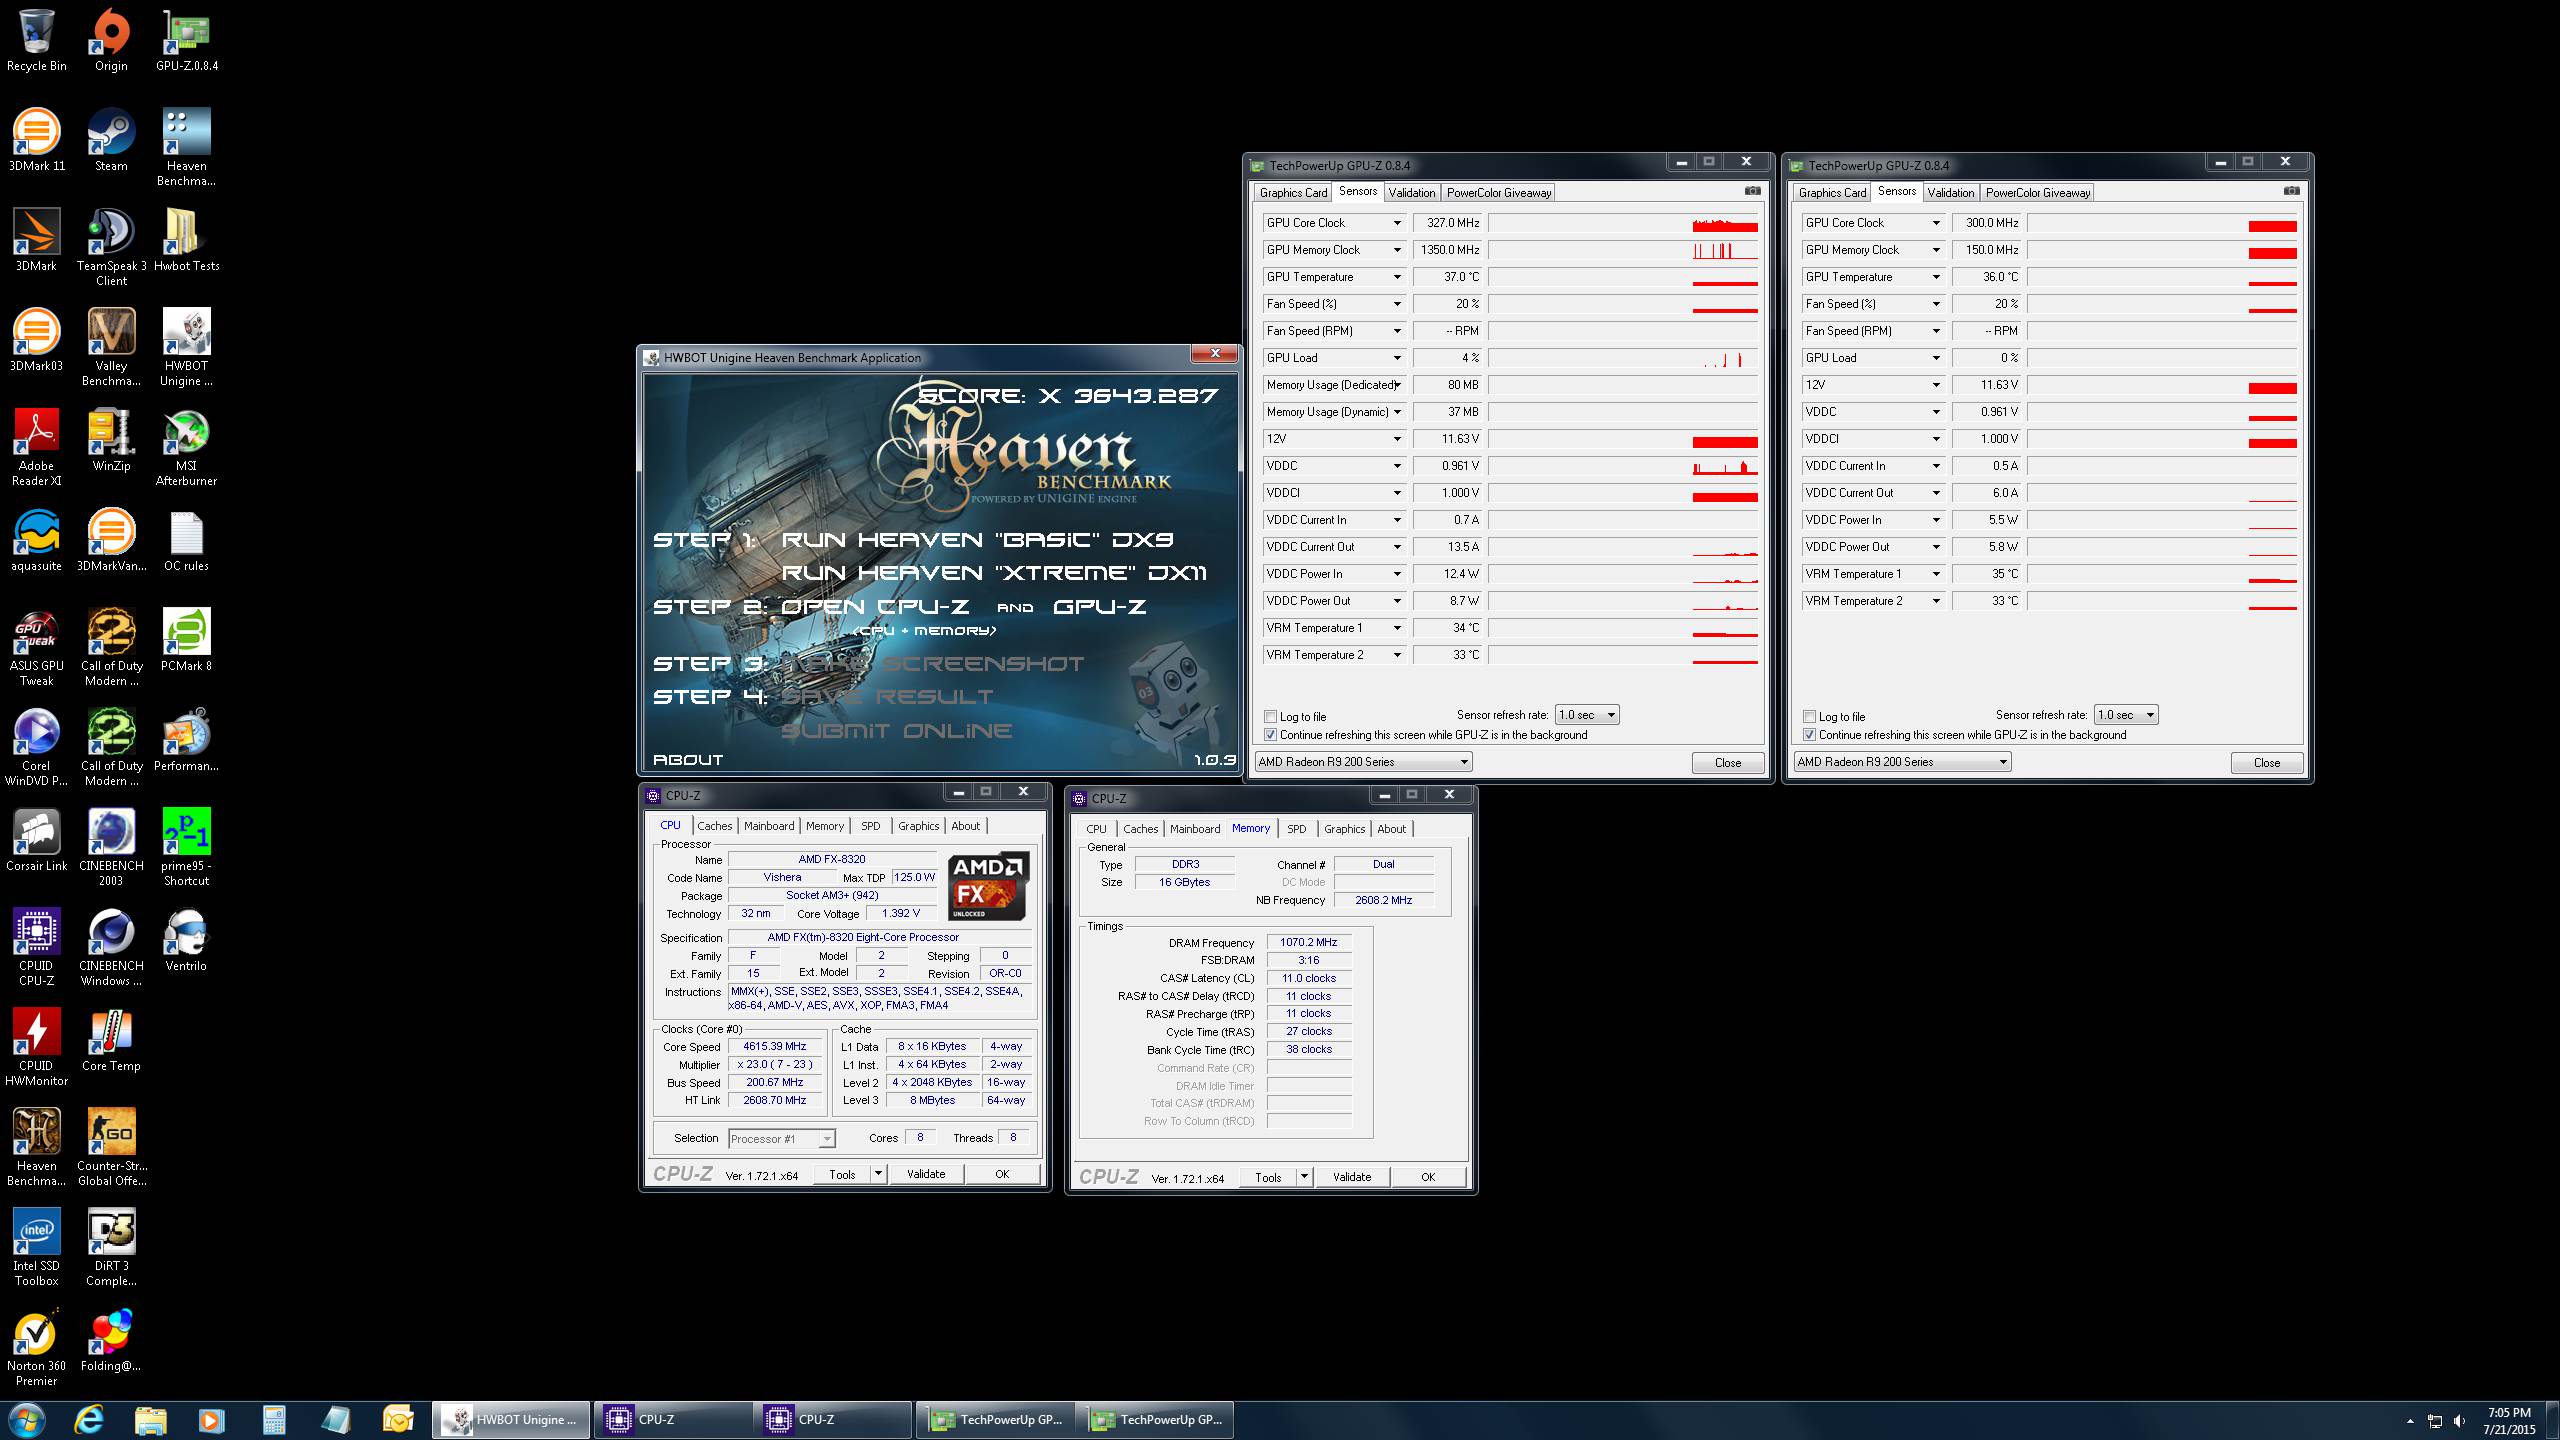Click the volume icon in system tray

tap(2459, 1422)
